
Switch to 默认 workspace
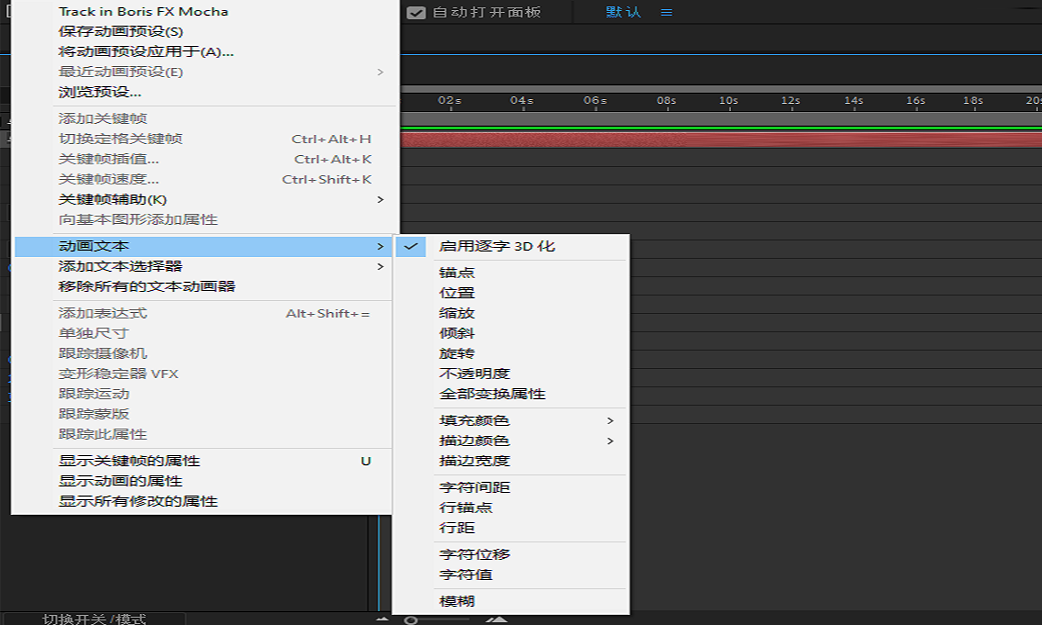point(623,12)
